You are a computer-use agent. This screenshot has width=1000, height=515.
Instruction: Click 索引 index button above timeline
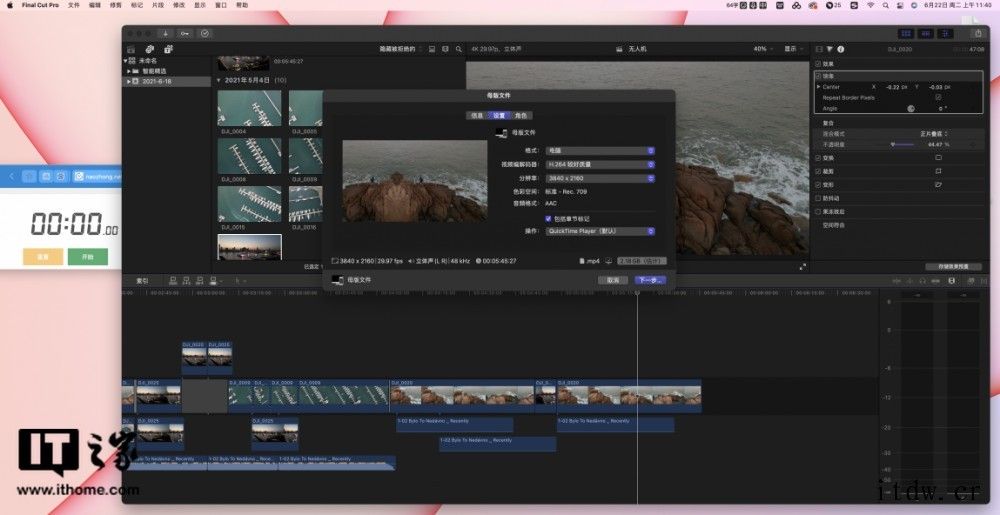pos(143,280)
